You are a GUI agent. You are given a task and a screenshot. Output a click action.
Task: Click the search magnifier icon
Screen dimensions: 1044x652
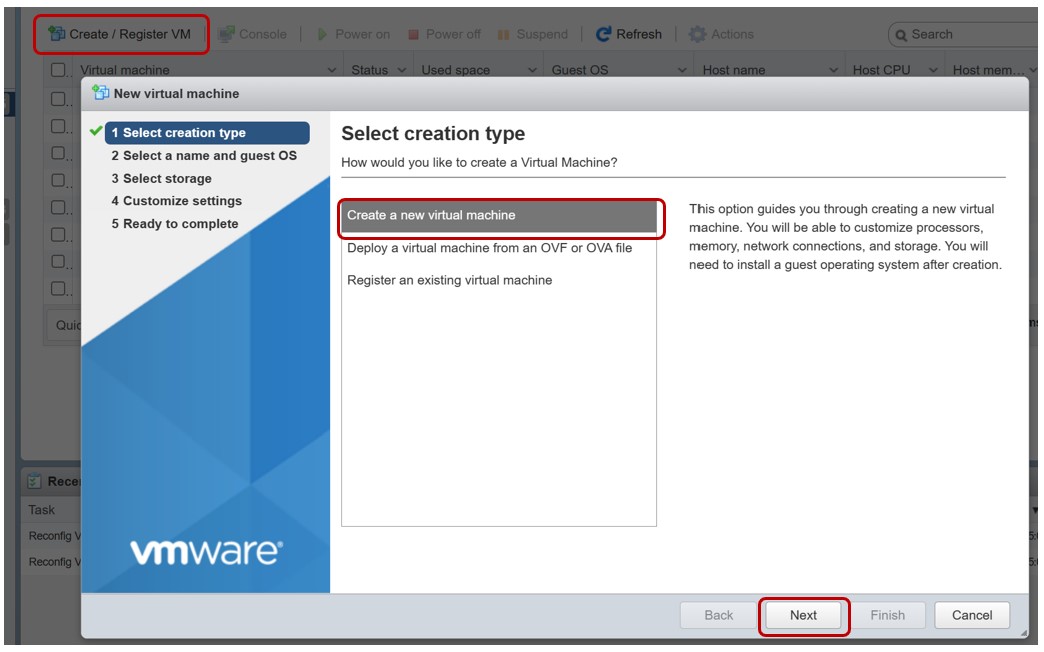tap(900, 34)
